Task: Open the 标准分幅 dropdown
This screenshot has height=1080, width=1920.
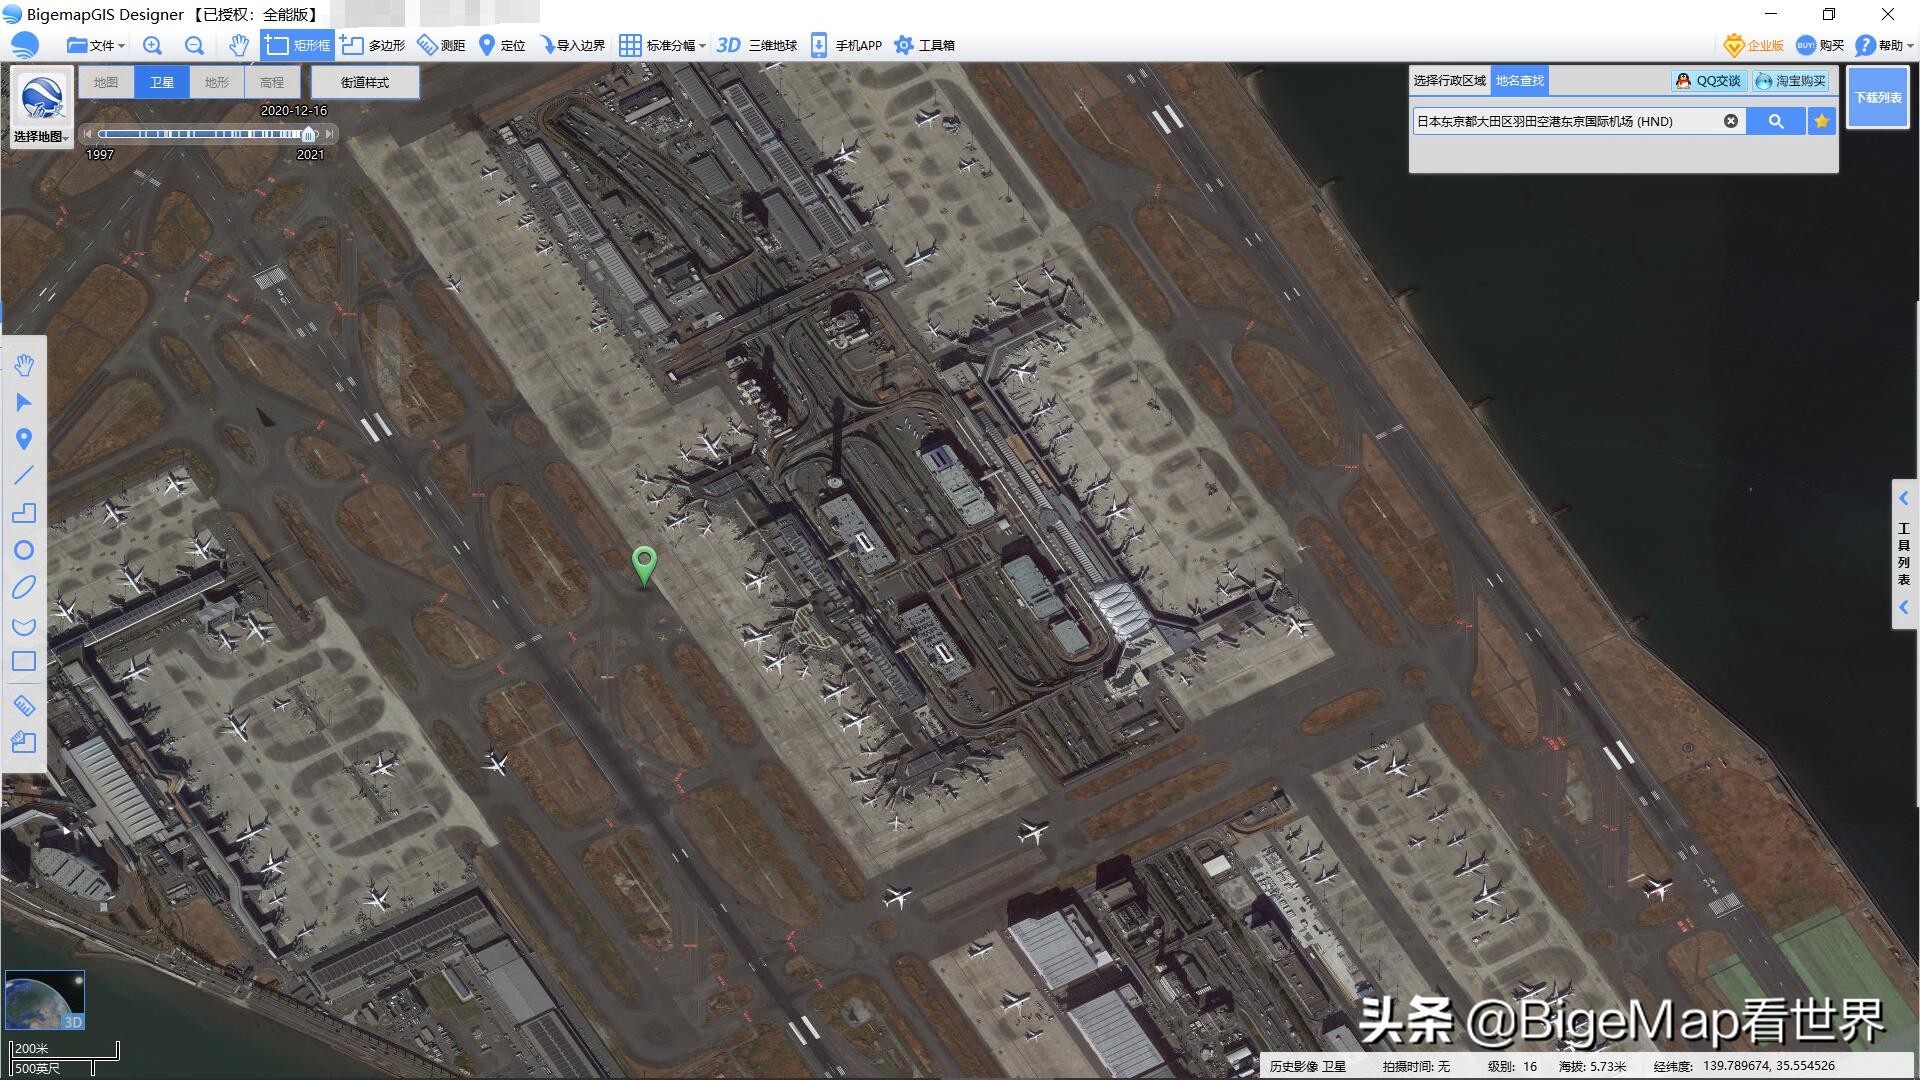Action: pyautogui.click(x=662, y=45)
